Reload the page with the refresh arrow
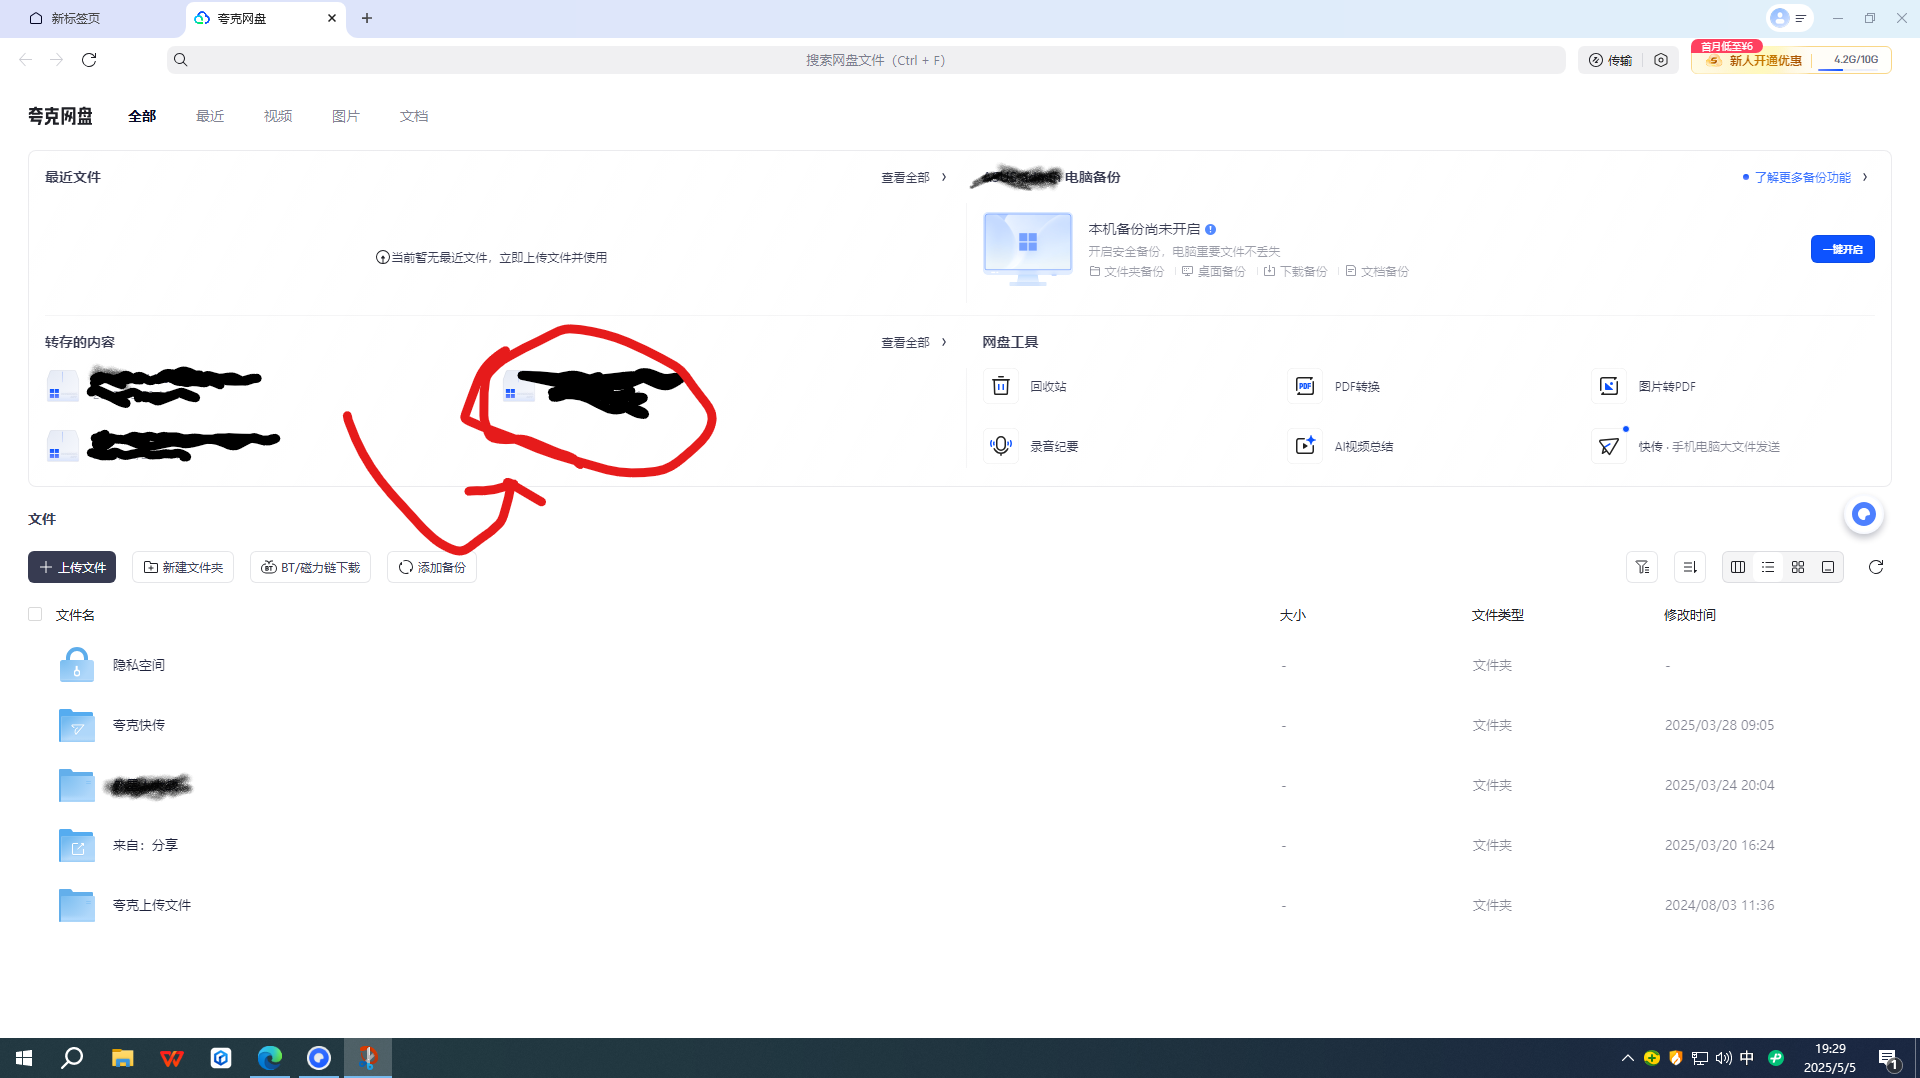The image size is (1920, 1078). 89,60
